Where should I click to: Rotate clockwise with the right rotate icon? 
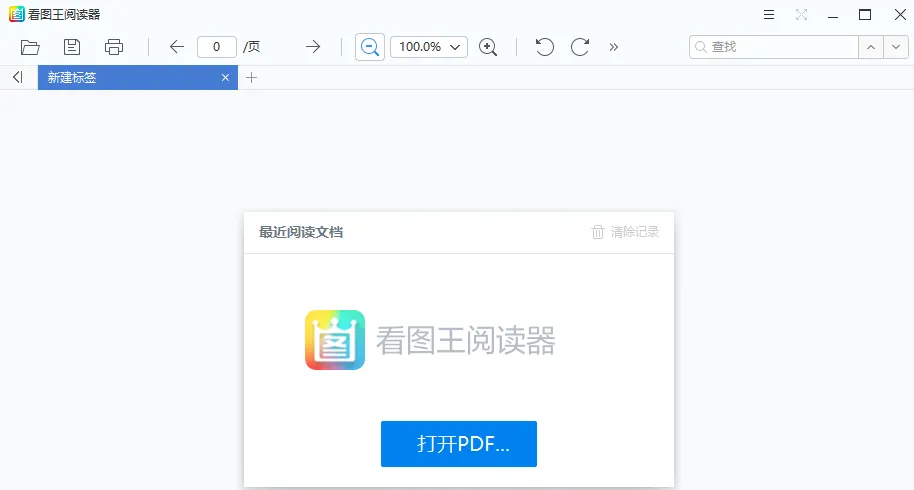pos(580,47)
